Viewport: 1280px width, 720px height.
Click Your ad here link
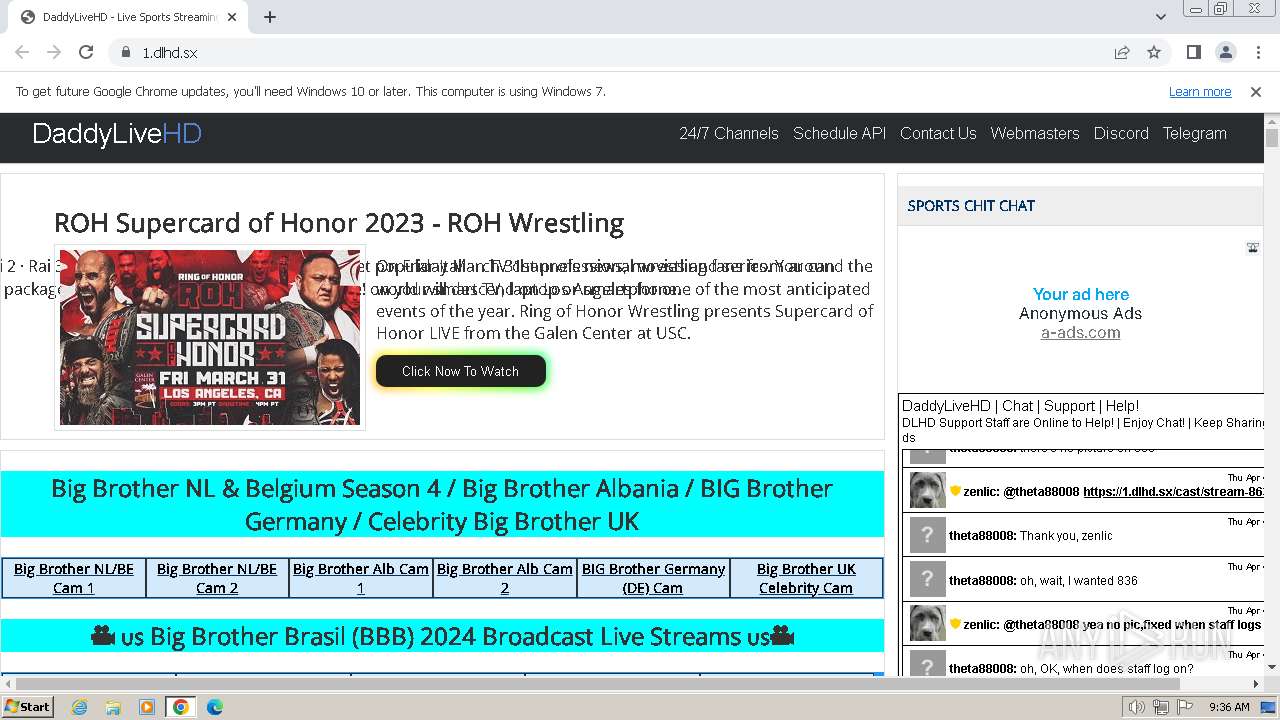coord(1081,294)
